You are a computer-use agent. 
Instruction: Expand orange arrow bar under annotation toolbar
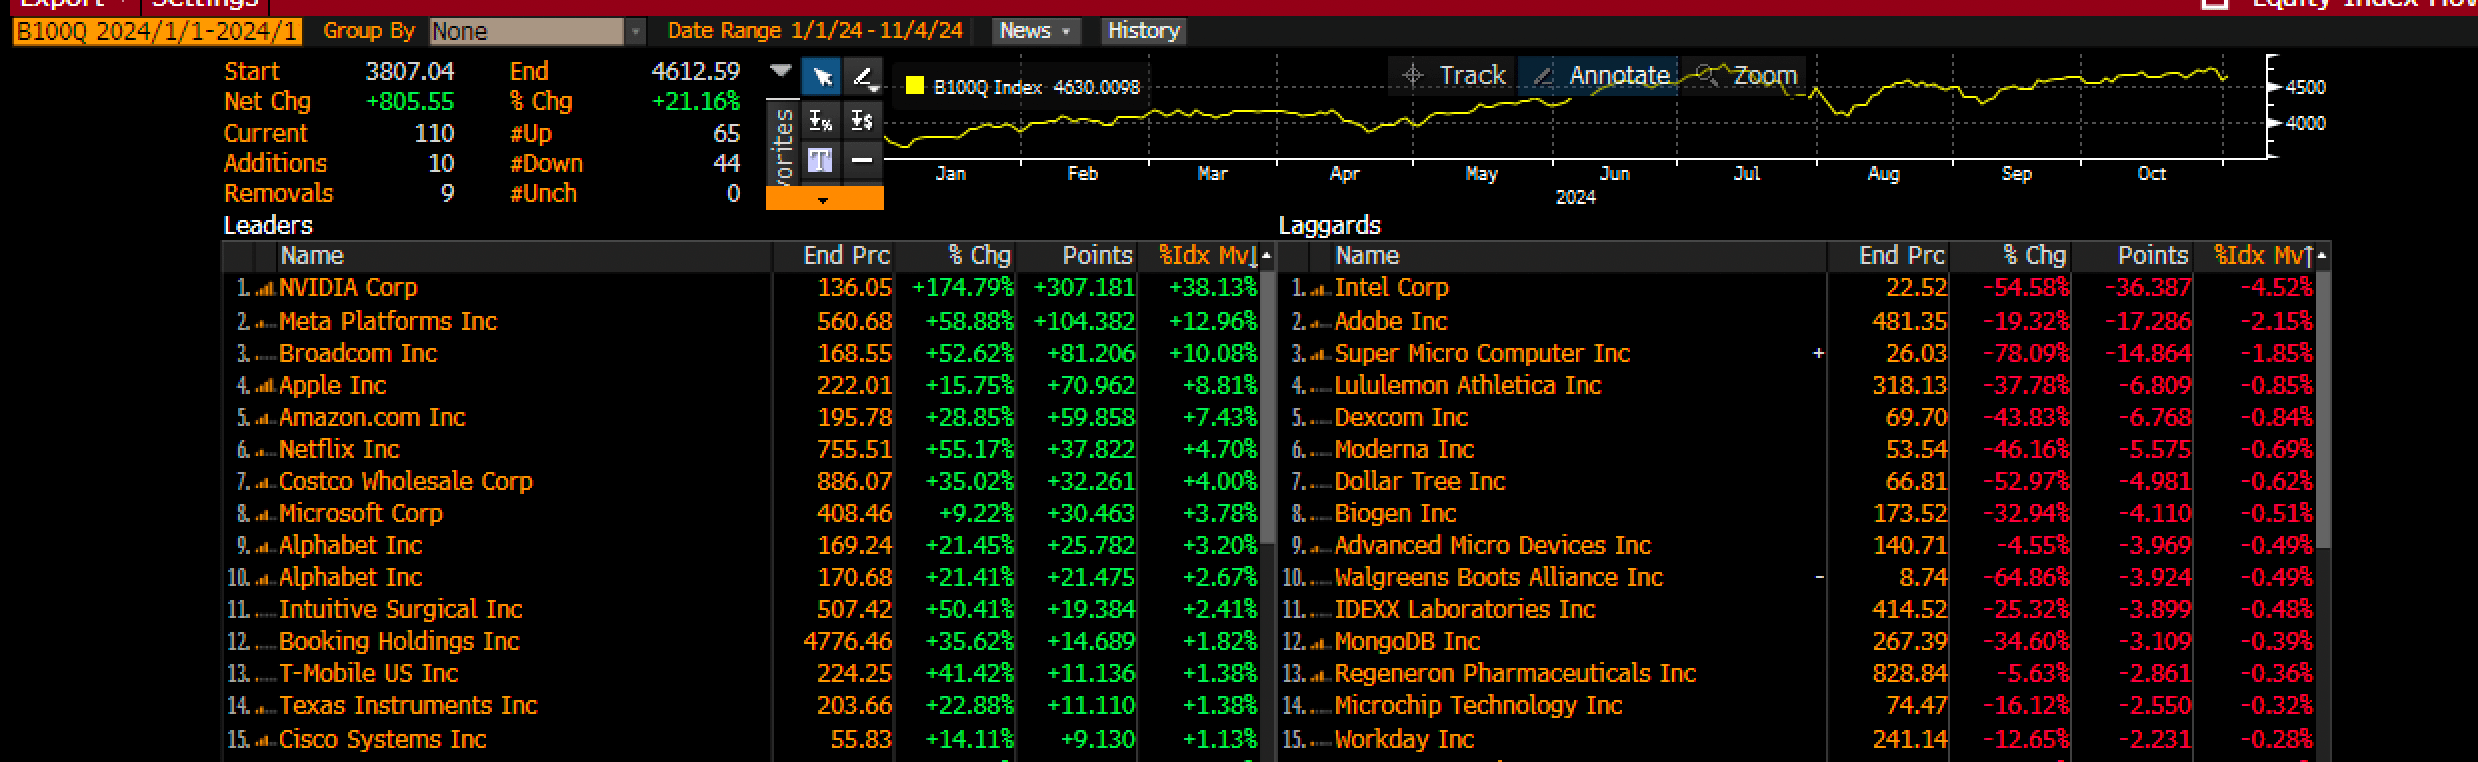pos(824,199)
